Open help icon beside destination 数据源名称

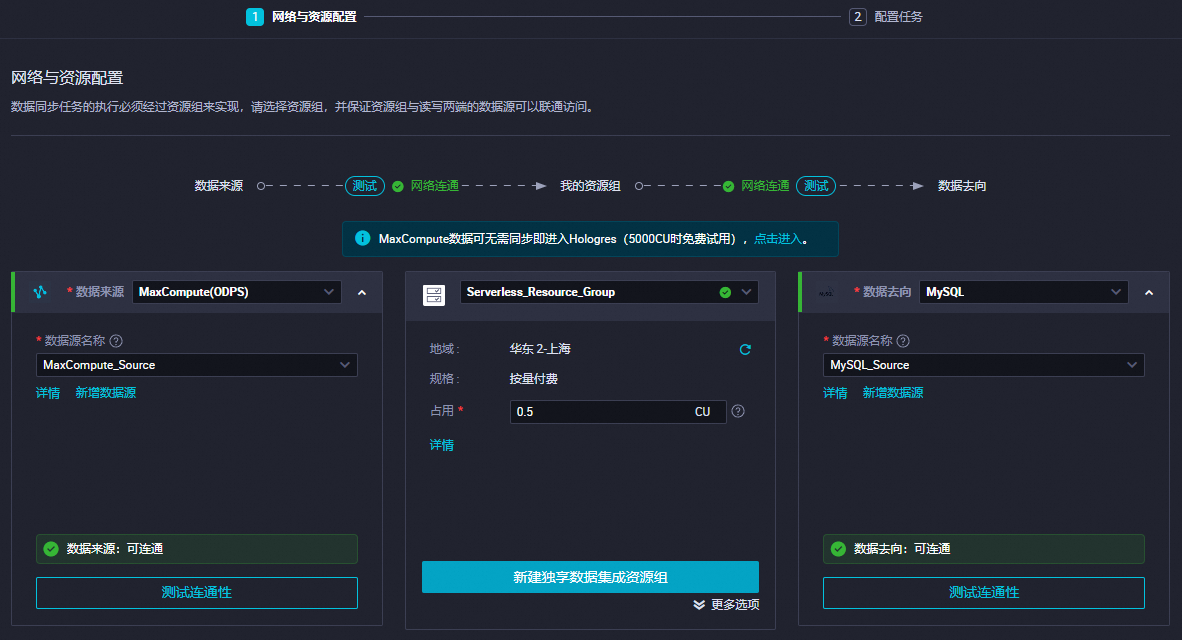click(x=903, y=341)
